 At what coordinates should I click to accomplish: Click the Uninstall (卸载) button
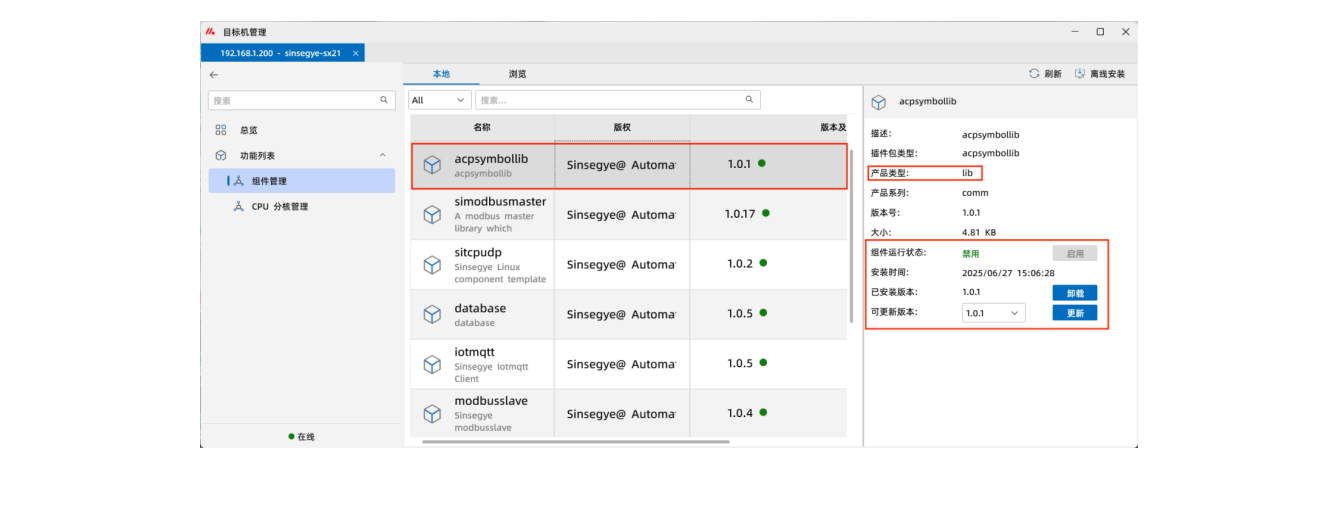point(1074,293)
